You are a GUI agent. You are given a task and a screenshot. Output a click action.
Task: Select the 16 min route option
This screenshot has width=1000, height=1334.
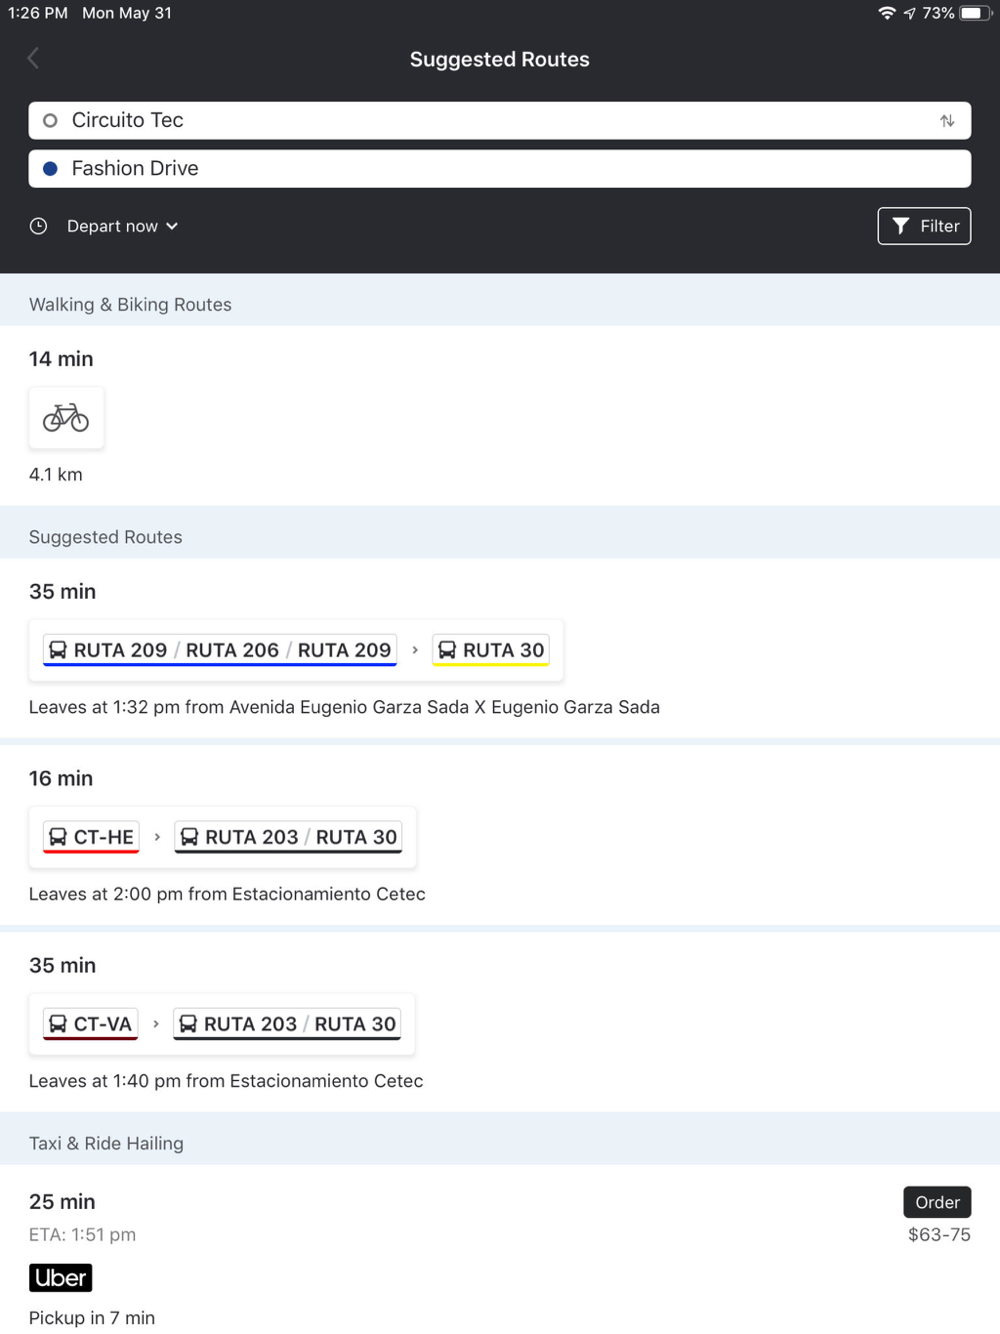(500, 835)
